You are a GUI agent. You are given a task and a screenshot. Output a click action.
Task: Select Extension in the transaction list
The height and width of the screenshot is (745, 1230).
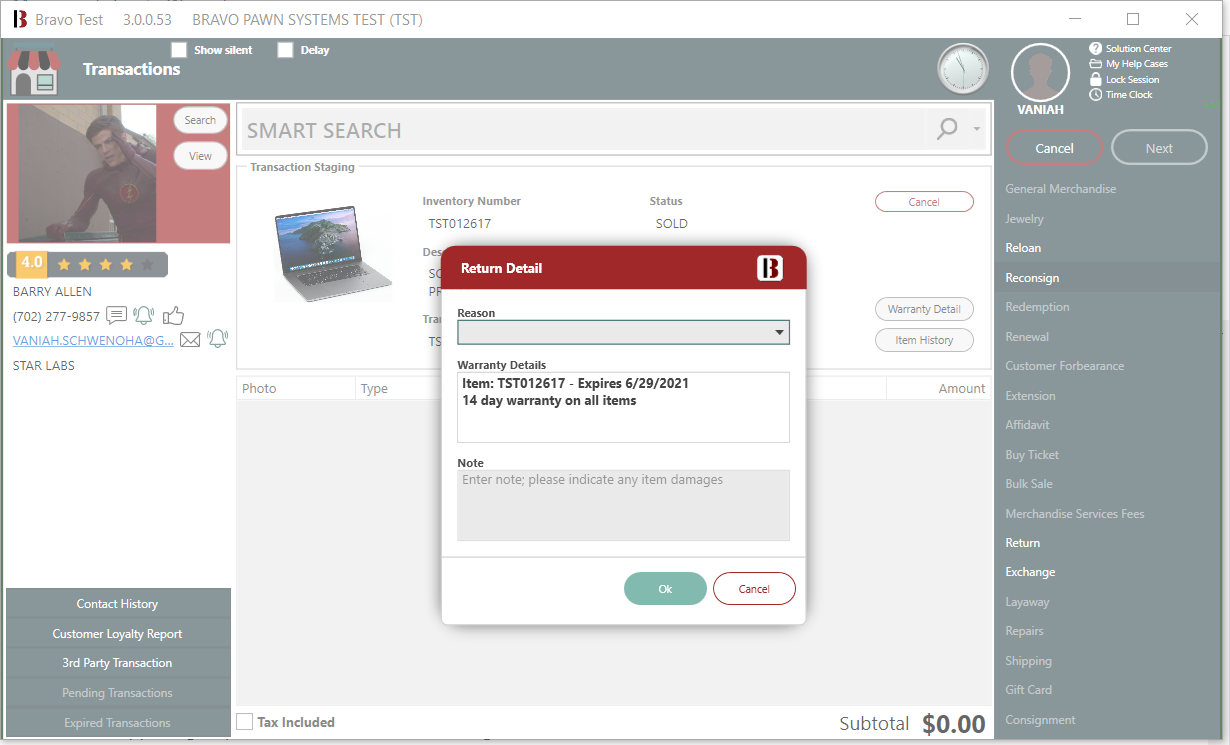(1030, 396)
